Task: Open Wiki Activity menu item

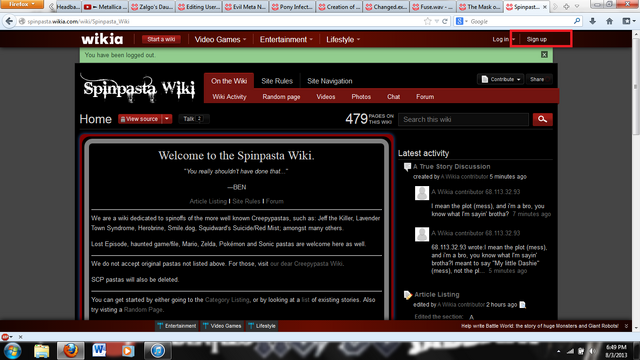Action: click(x=229, y=97)
